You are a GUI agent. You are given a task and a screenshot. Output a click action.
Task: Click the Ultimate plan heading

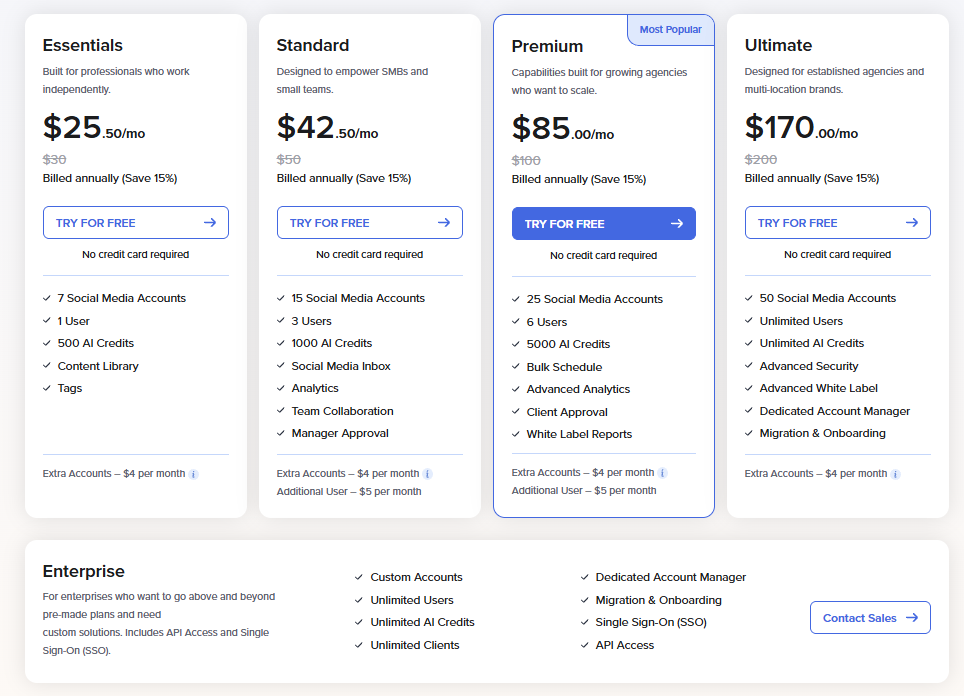[778, 45]
